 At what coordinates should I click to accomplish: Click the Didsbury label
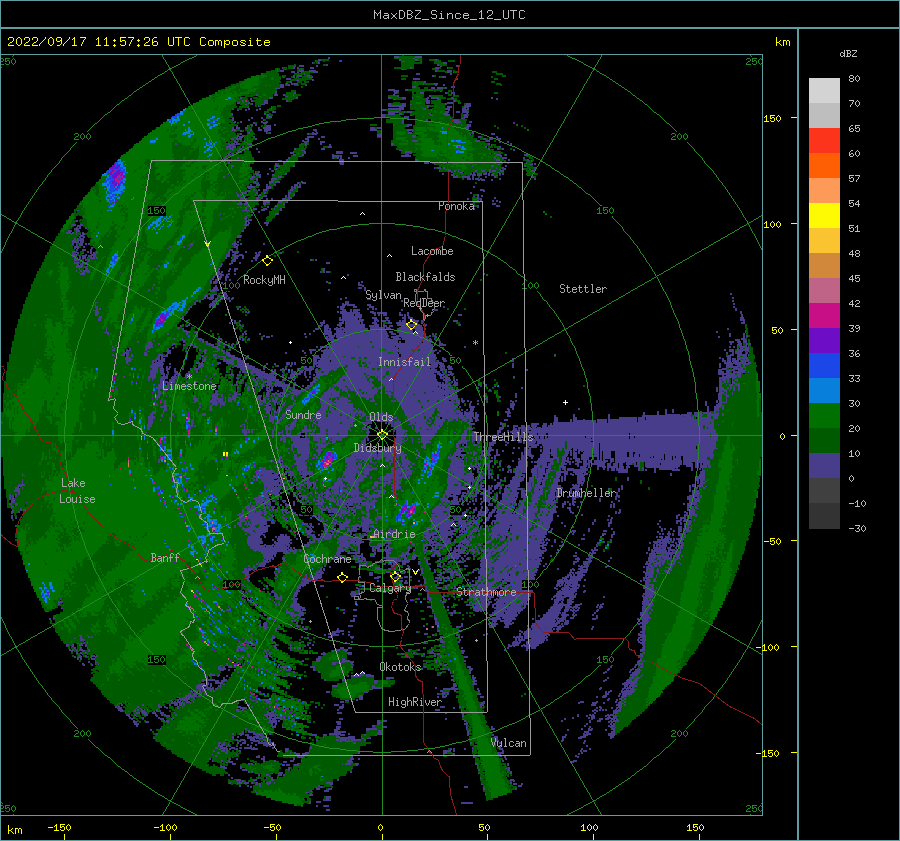coord(377,448)
